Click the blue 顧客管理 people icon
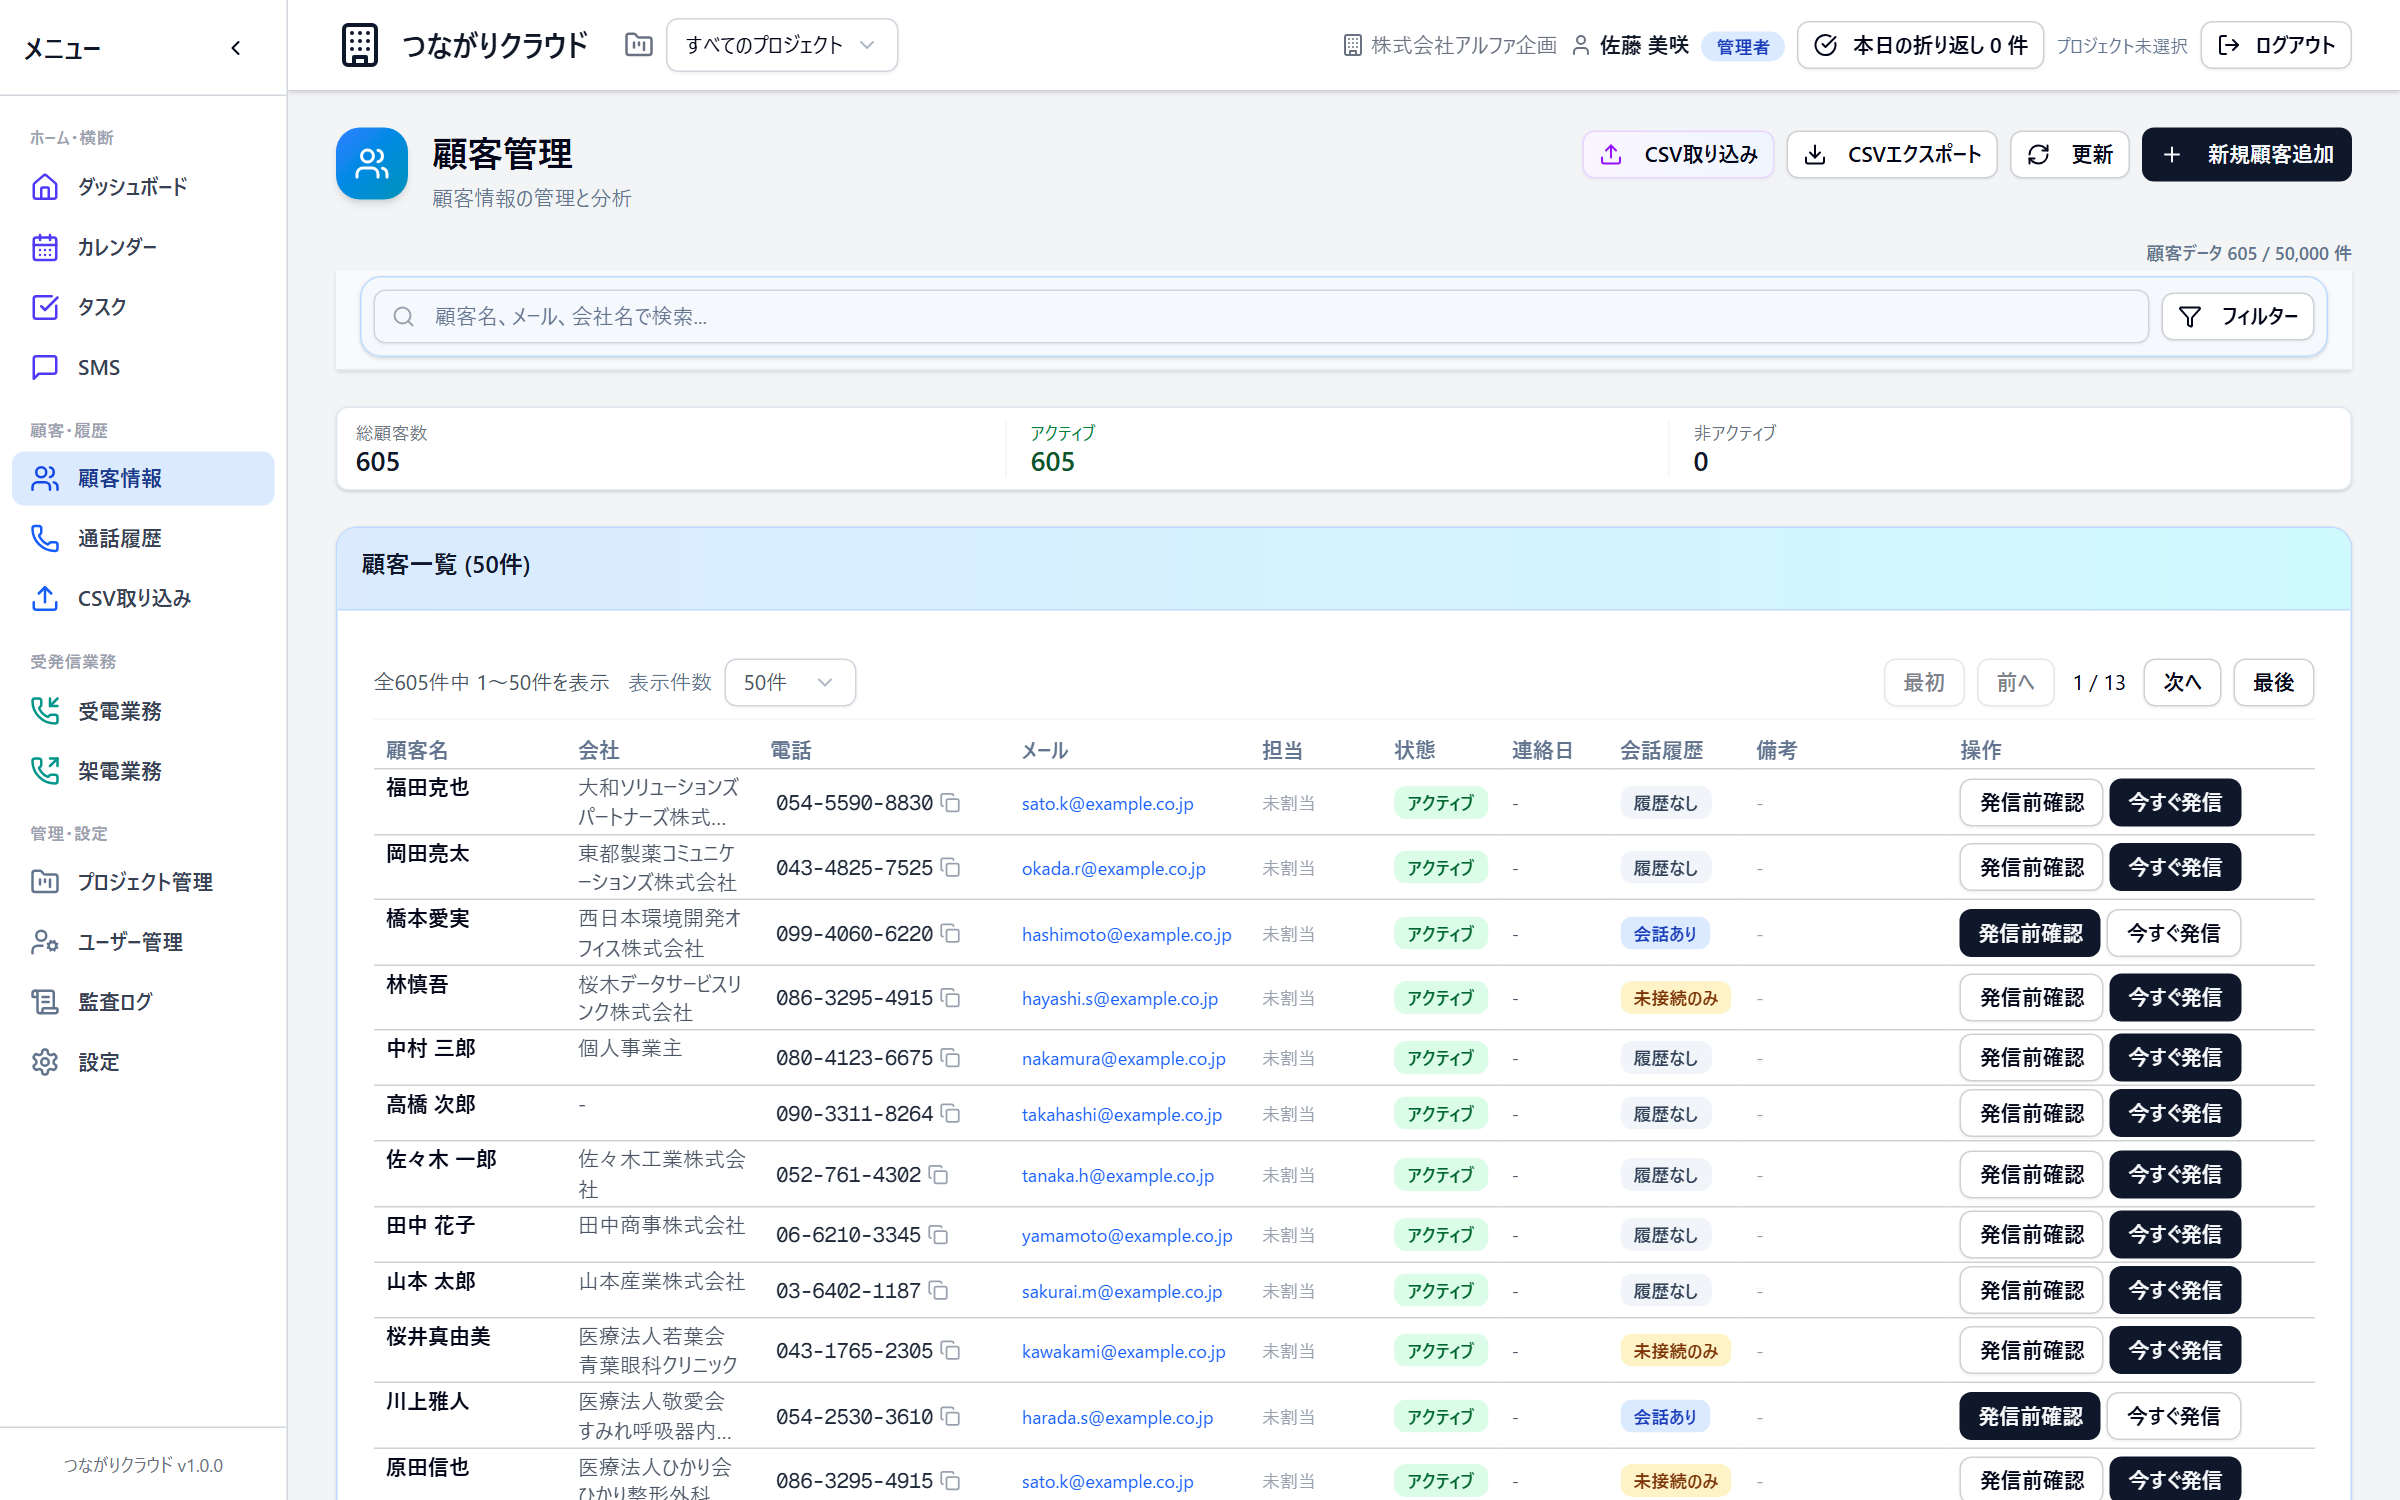The image size is (2400, 1500). [372, 164]
